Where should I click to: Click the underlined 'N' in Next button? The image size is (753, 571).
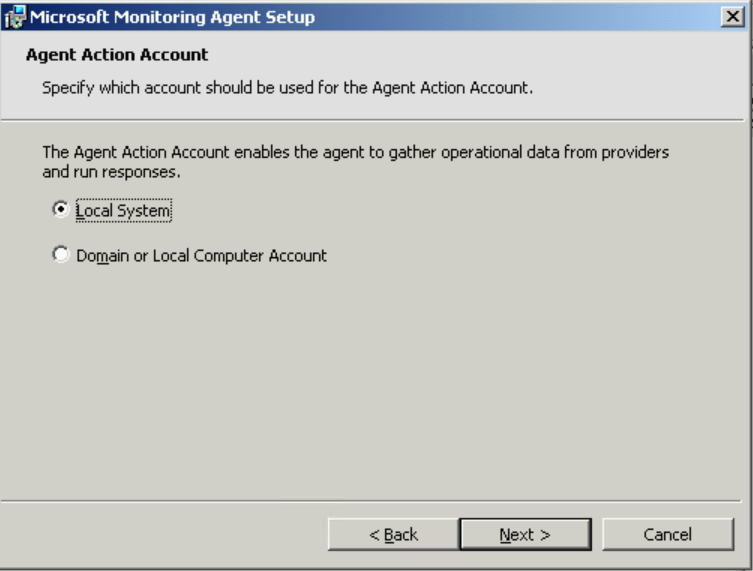pyautogui.click(x=505, y=535)
